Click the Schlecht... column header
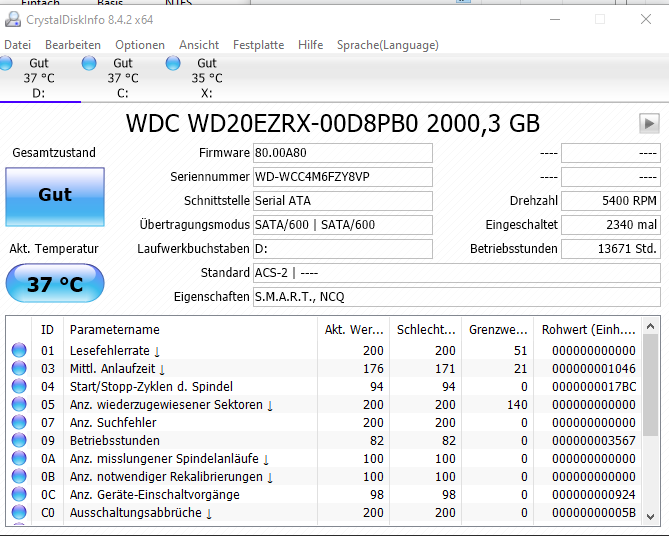 [426, 329]
